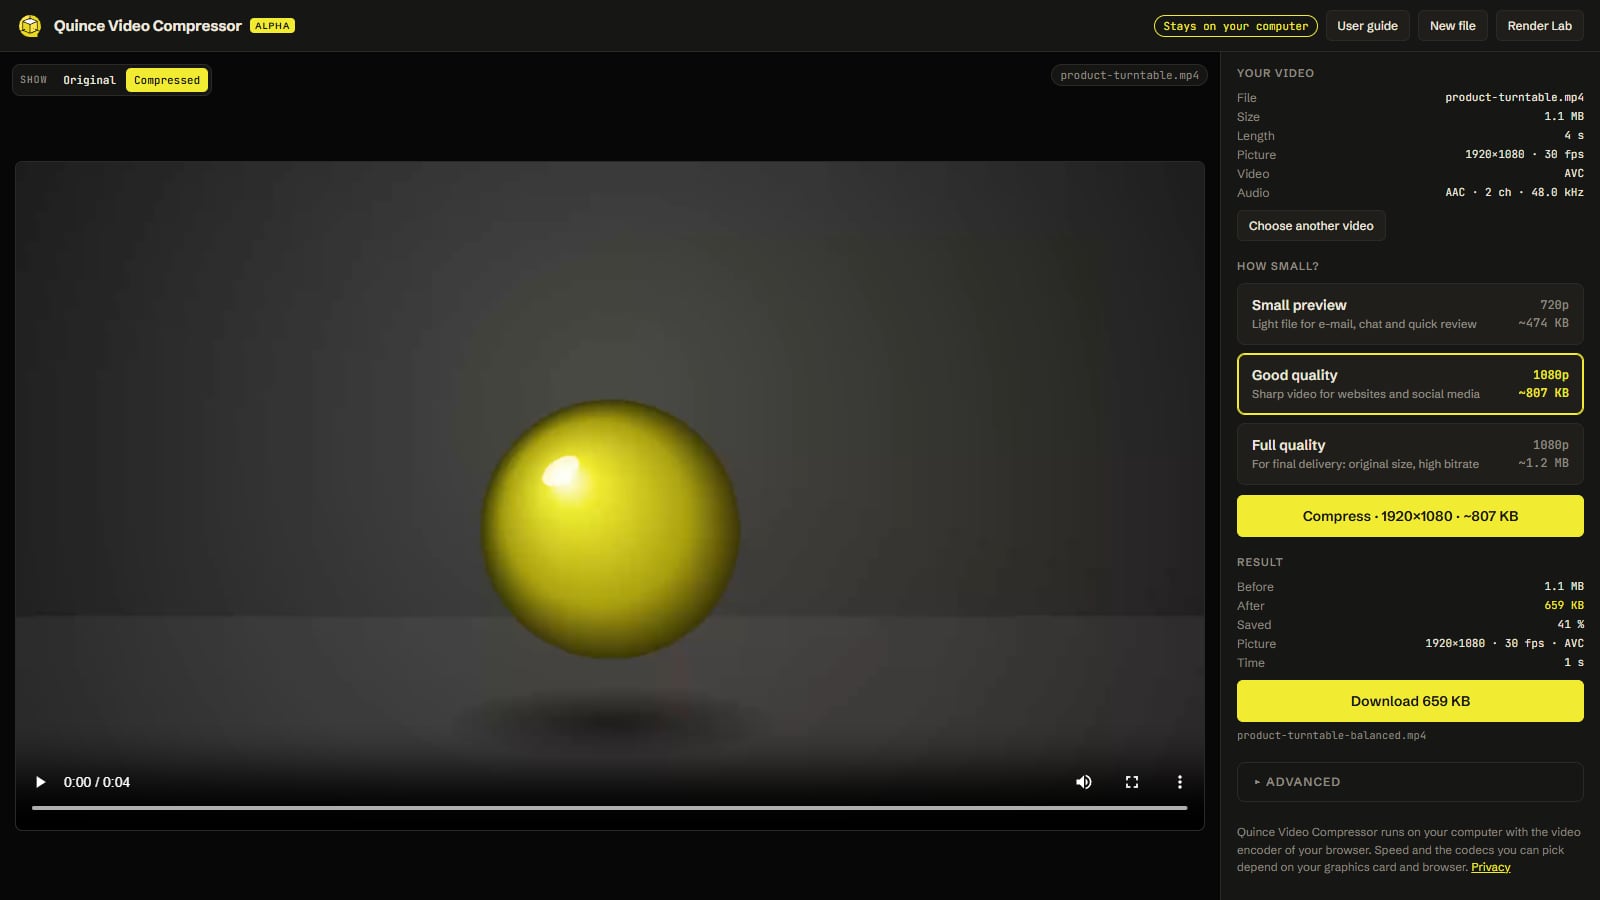Open the Privacy link
Image resolution: width=1600 pixels, height=900 pixels.
[1490, 867]
